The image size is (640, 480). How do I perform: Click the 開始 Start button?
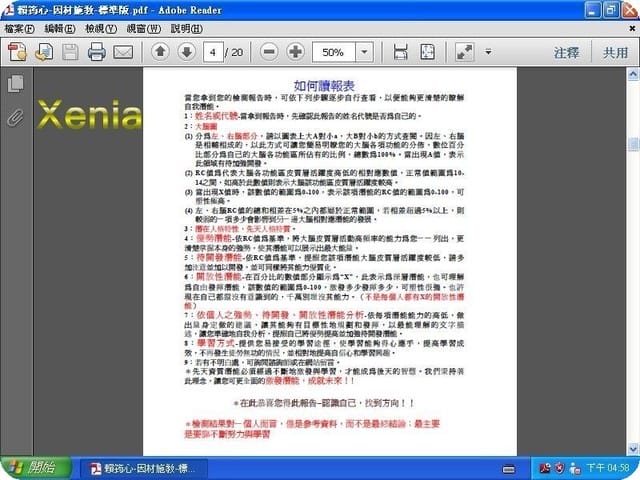point(36,468)
